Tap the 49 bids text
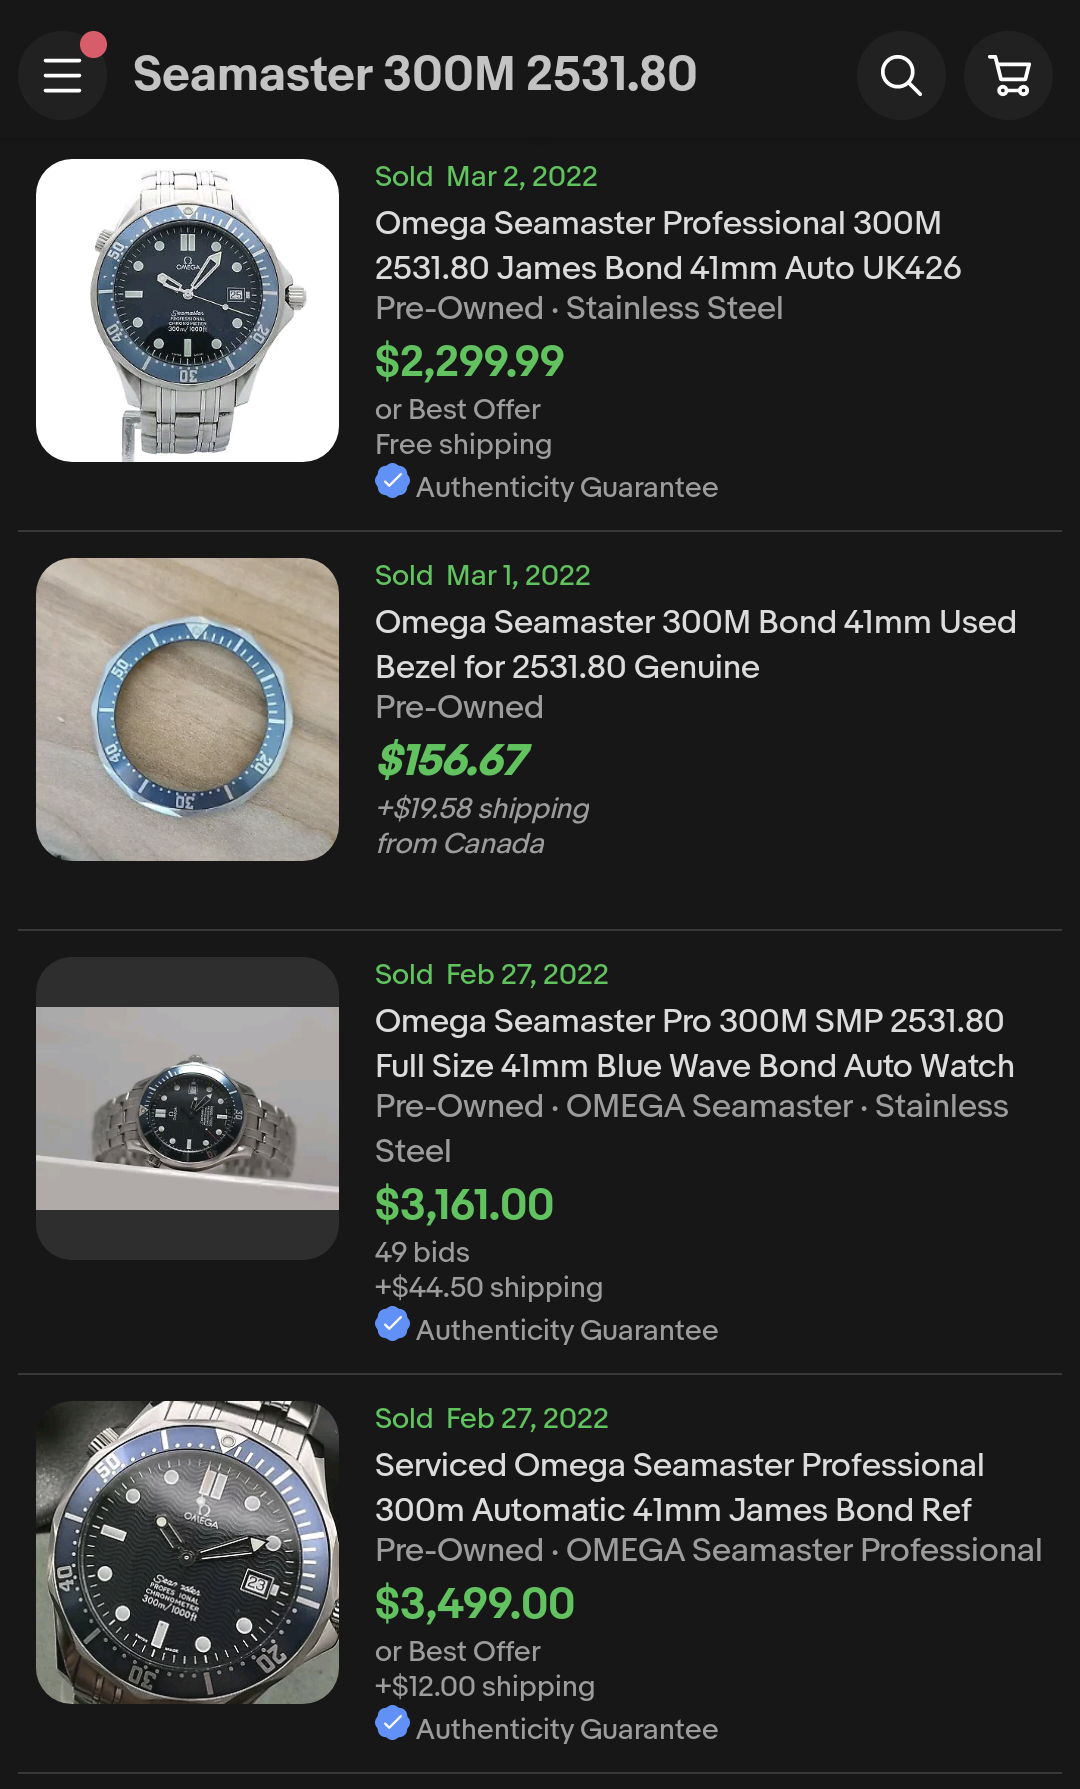The height and width of the screenshot is (1789, 1080). (422, 1252)
